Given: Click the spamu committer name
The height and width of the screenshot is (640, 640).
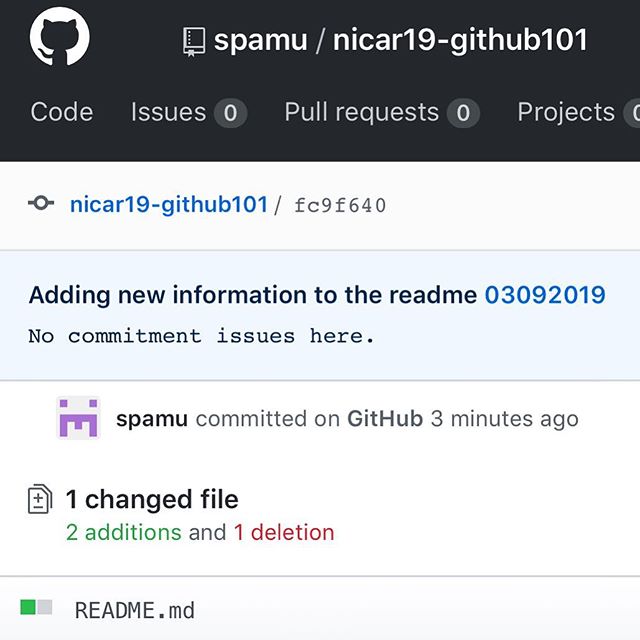Looking at the screenshot, I should coord(152,419).
